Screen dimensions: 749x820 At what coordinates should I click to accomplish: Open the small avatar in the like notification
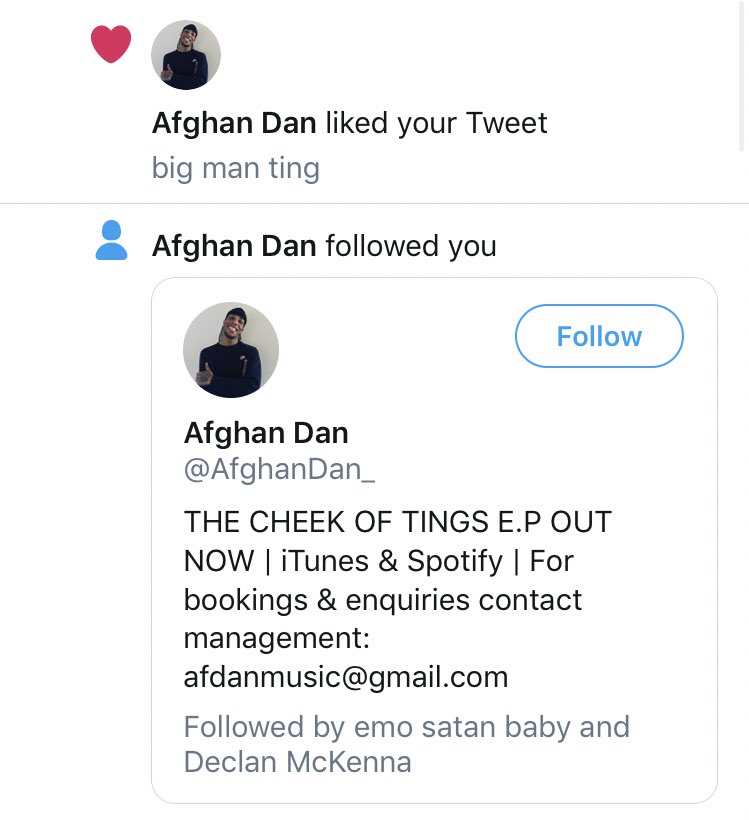186,55
